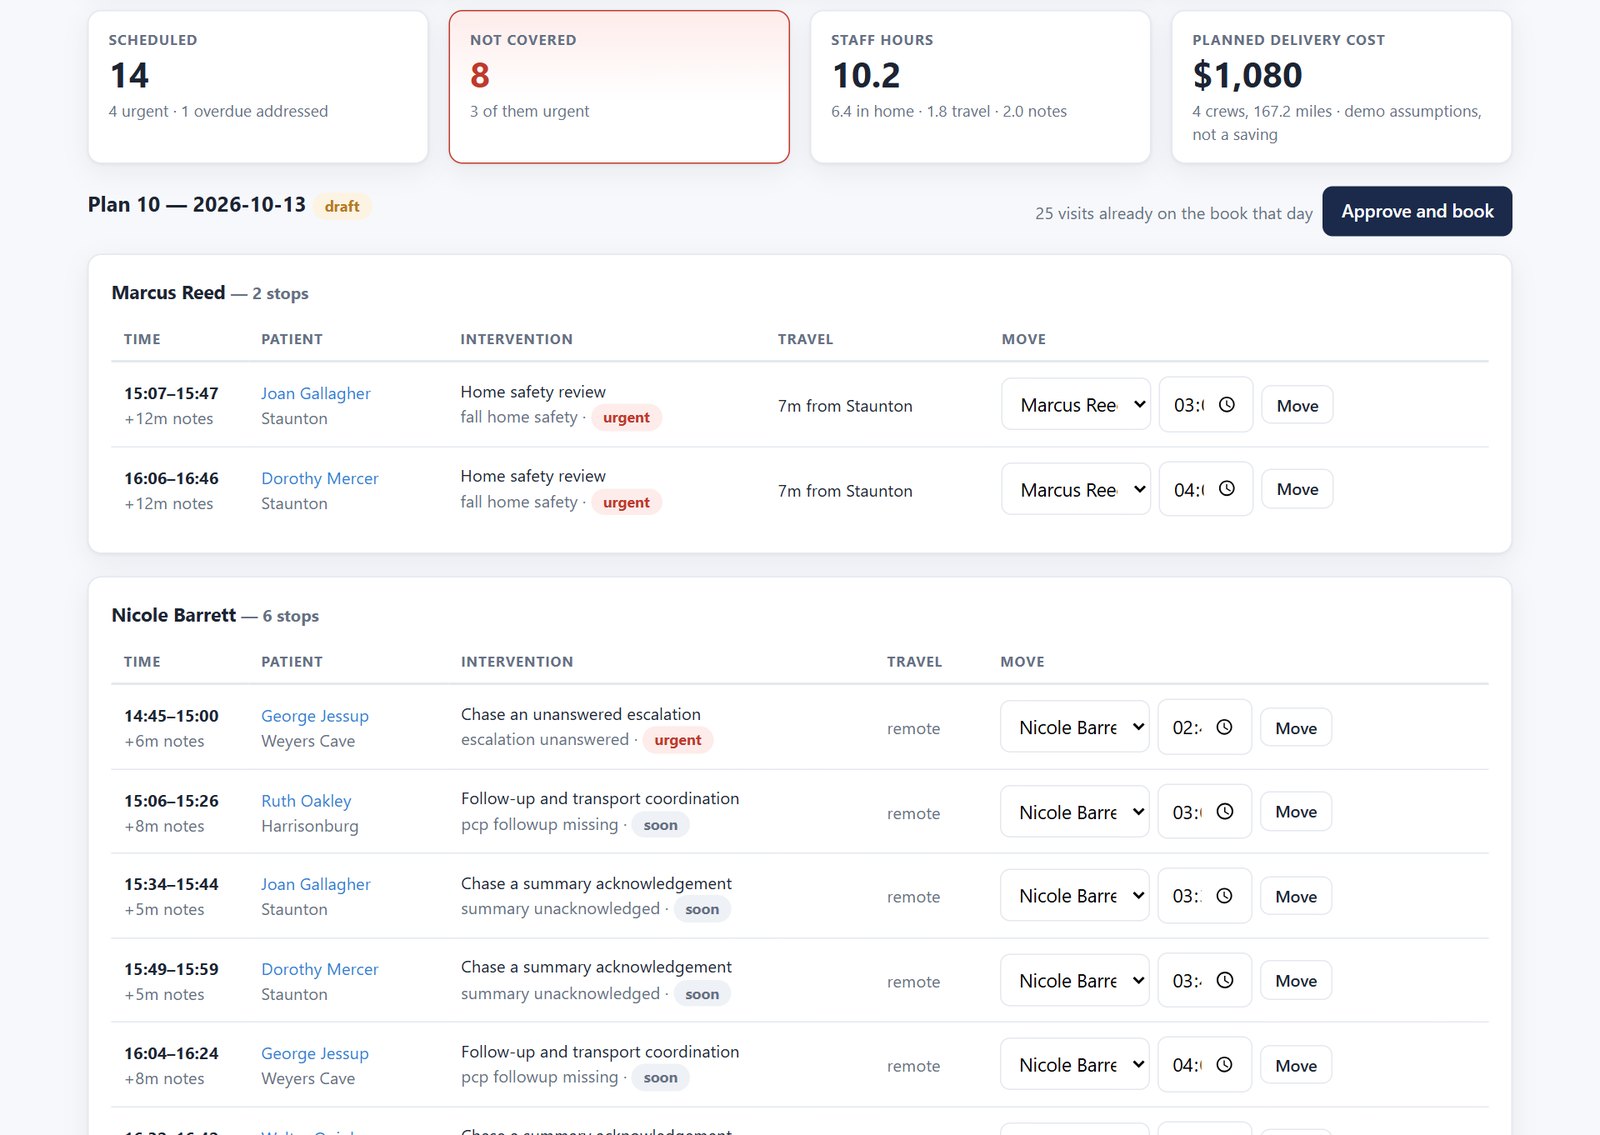Open time picker clock for Joan Gallagher 15:07 visit

1227,405
